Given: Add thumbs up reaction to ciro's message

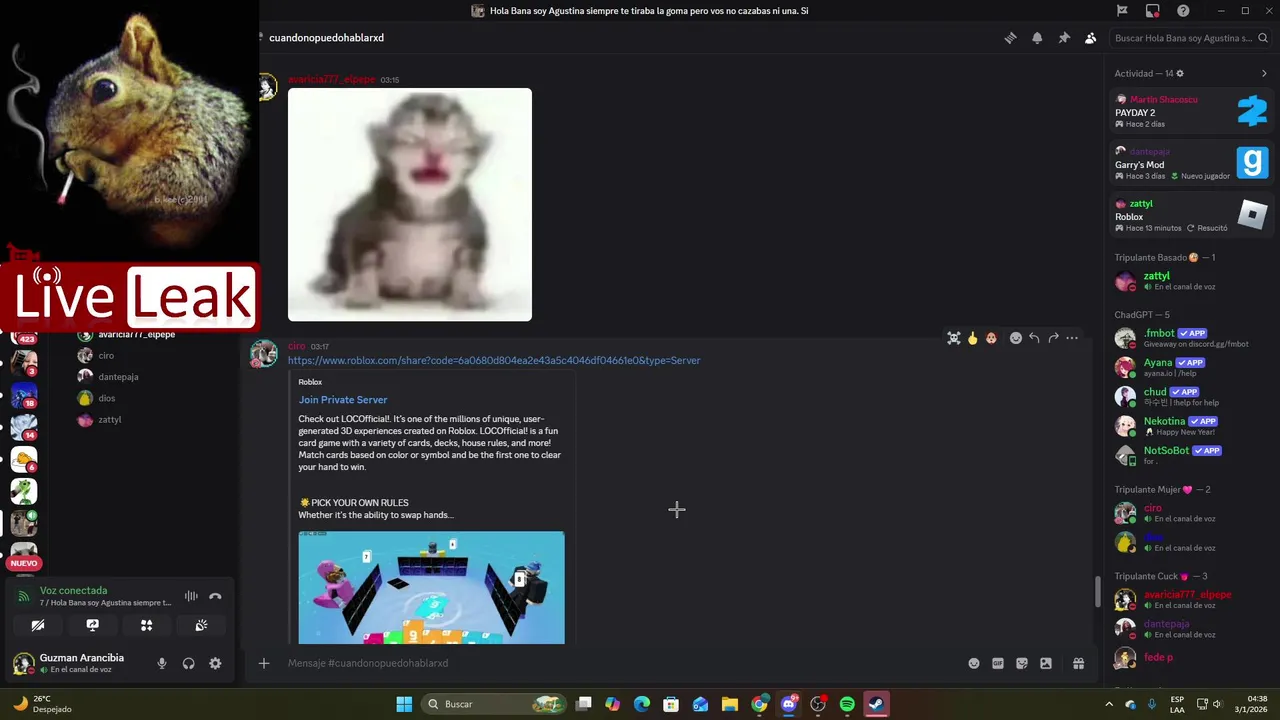Looking at the screenshot, I should coord(972,338).
